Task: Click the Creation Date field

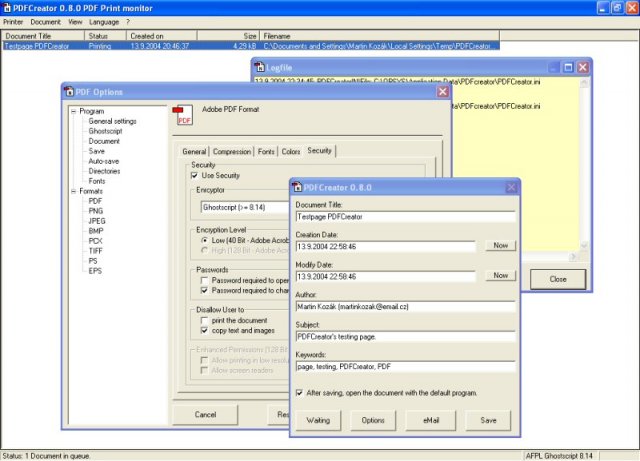Action: [x=385, y=247]
